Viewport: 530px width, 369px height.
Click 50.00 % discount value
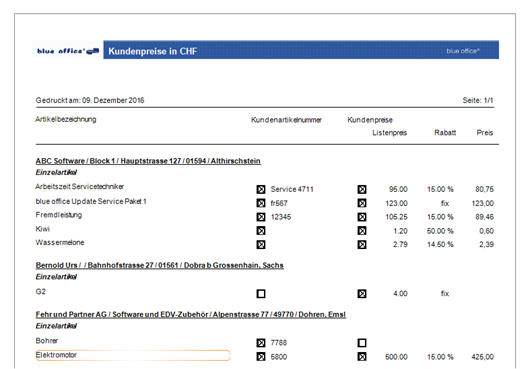[440, 231]
